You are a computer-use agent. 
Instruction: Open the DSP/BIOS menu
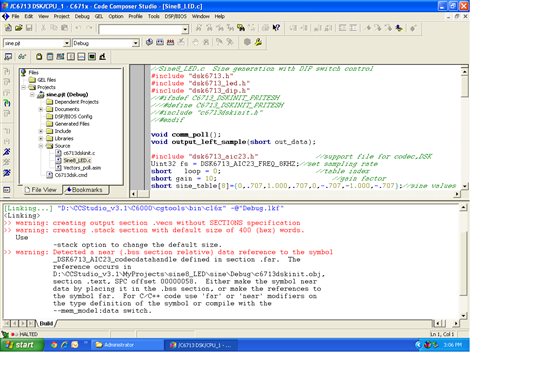[175, 16]
